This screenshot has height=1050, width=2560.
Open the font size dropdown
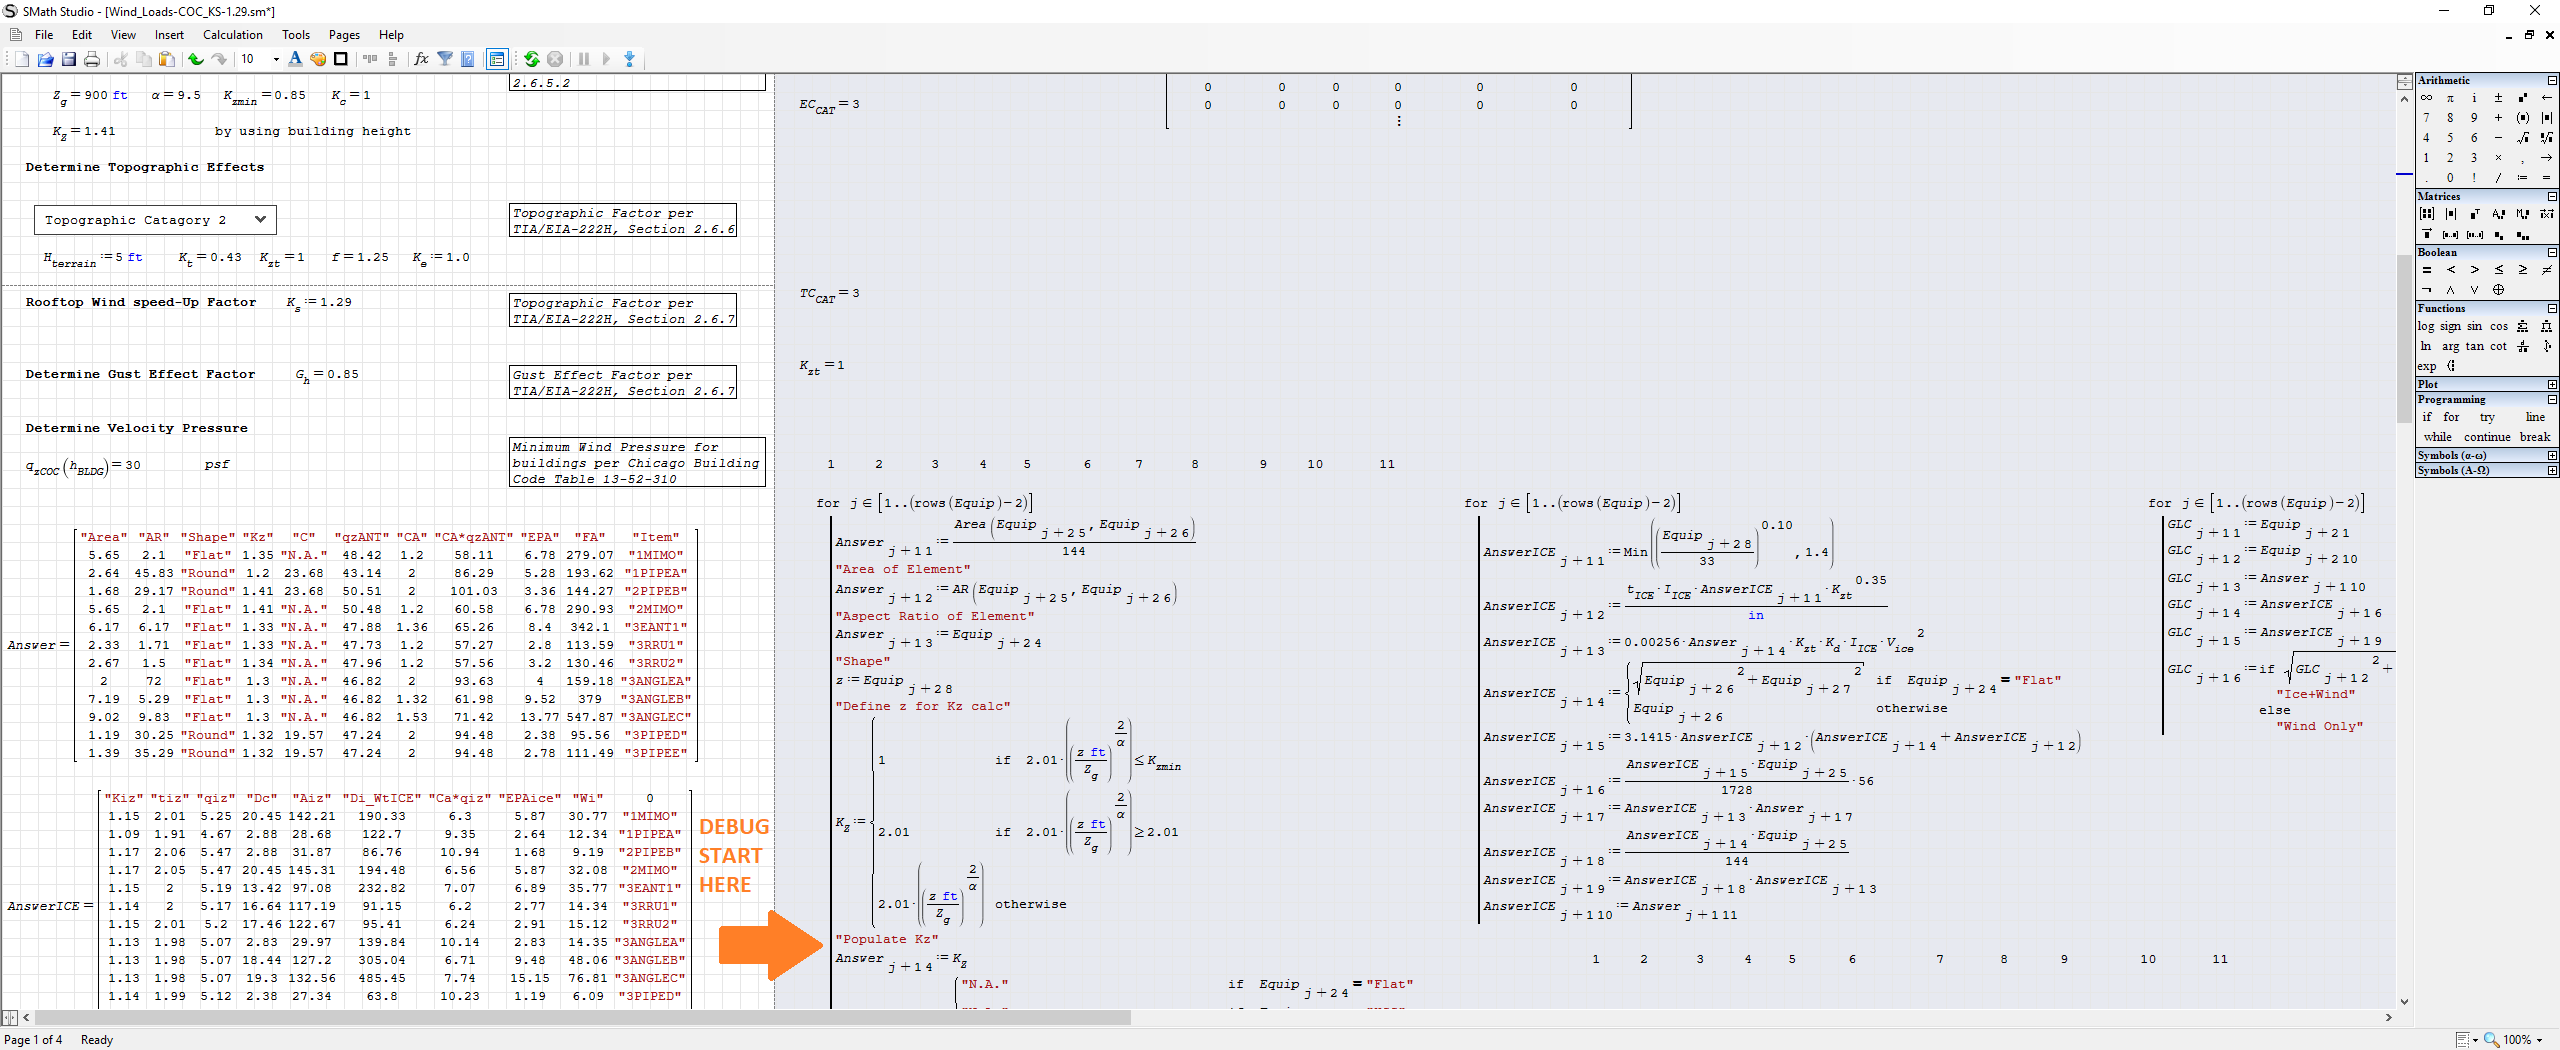(276, 60)
